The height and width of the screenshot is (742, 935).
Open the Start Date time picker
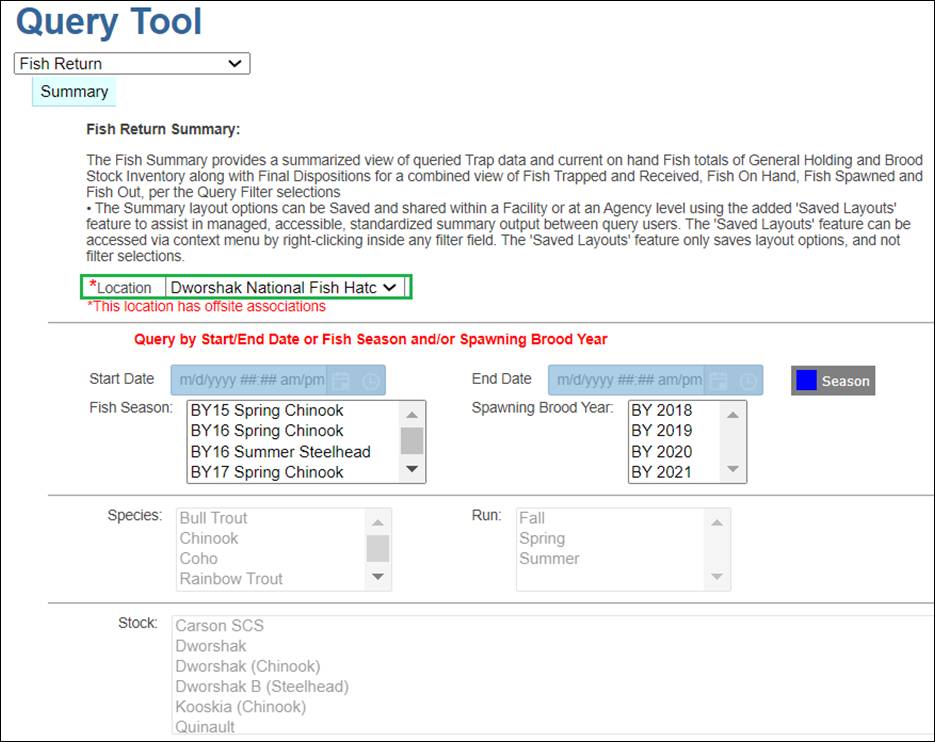pyautogui.click(x=370, y=381)
